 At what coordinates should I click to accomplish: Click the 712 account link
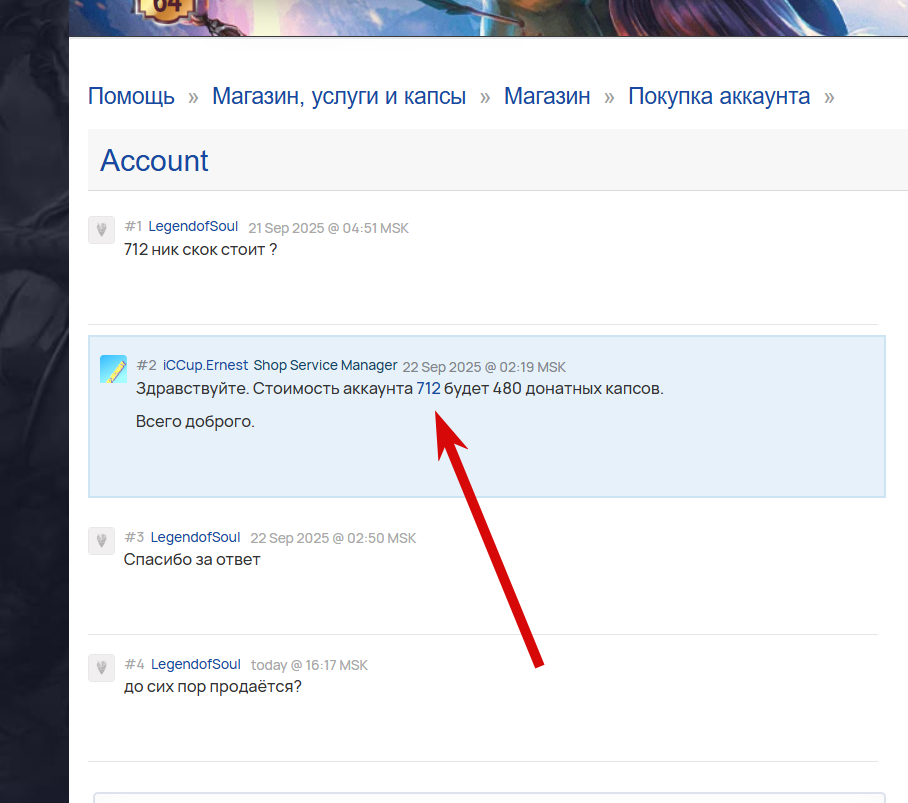(429, 388)
